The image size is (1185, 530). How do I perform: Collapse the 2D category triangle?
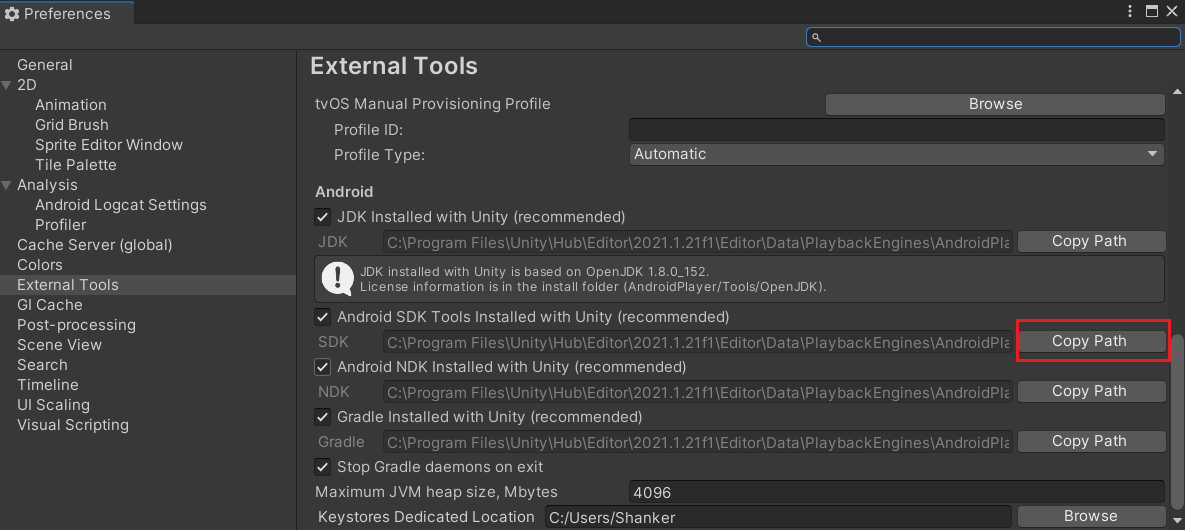(x=7, y=85)
